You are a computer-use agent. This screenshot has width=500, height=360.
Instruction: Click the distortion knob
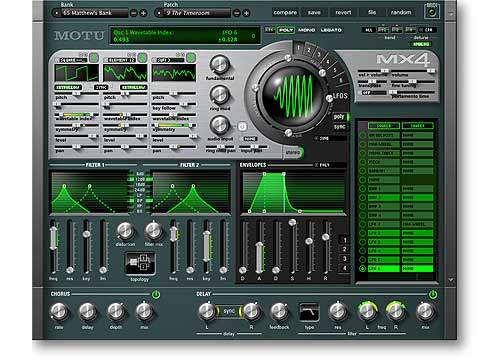pyautogui.click(x=125, y=231)
